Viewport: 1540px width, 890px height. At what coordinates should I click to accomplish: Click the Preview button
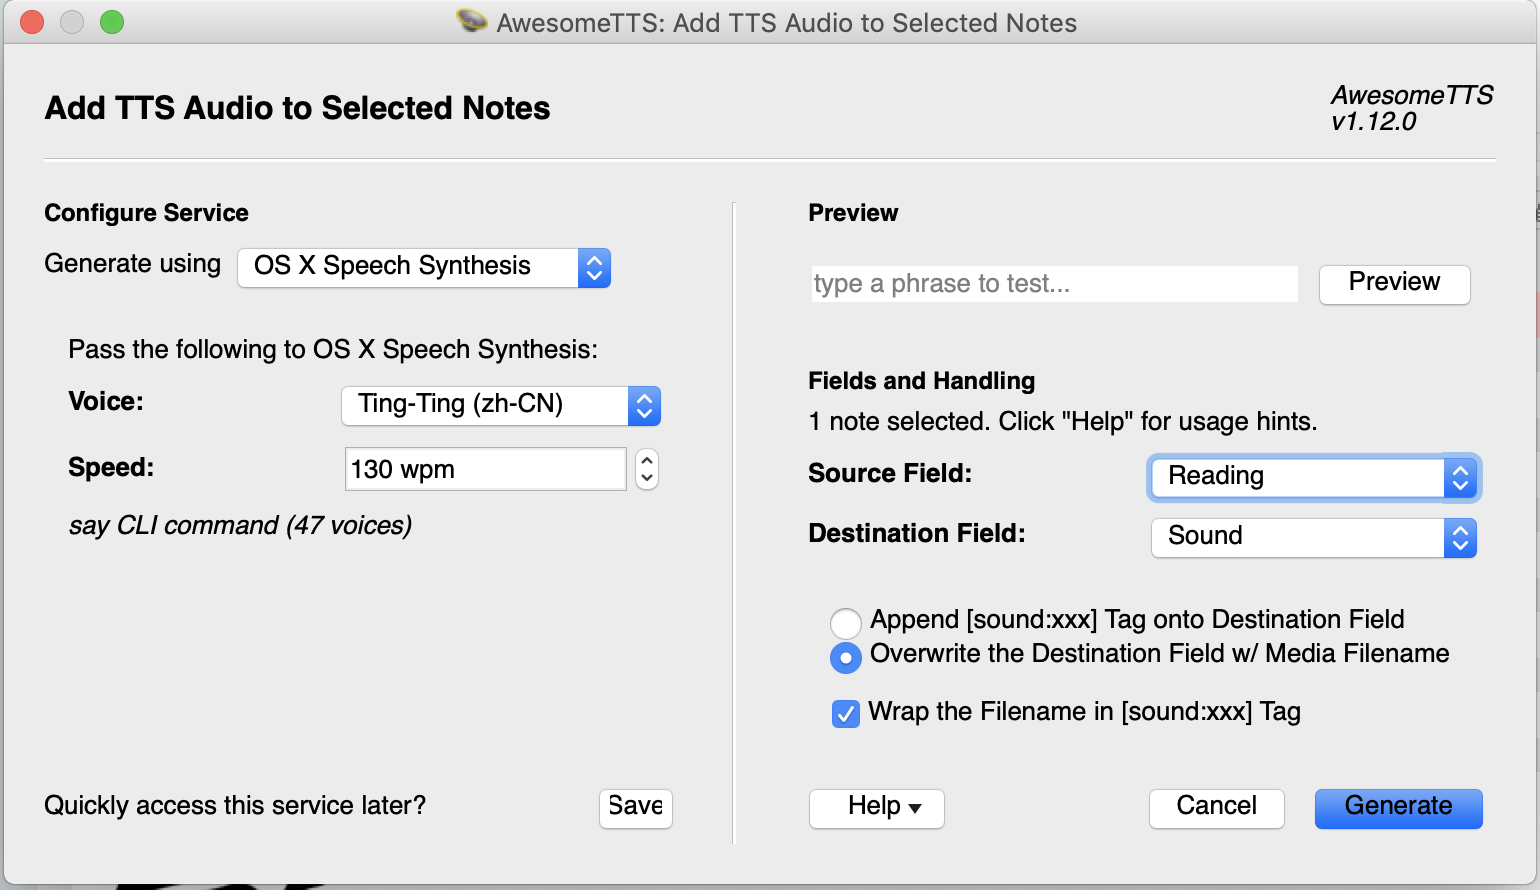click(1394, 283)
